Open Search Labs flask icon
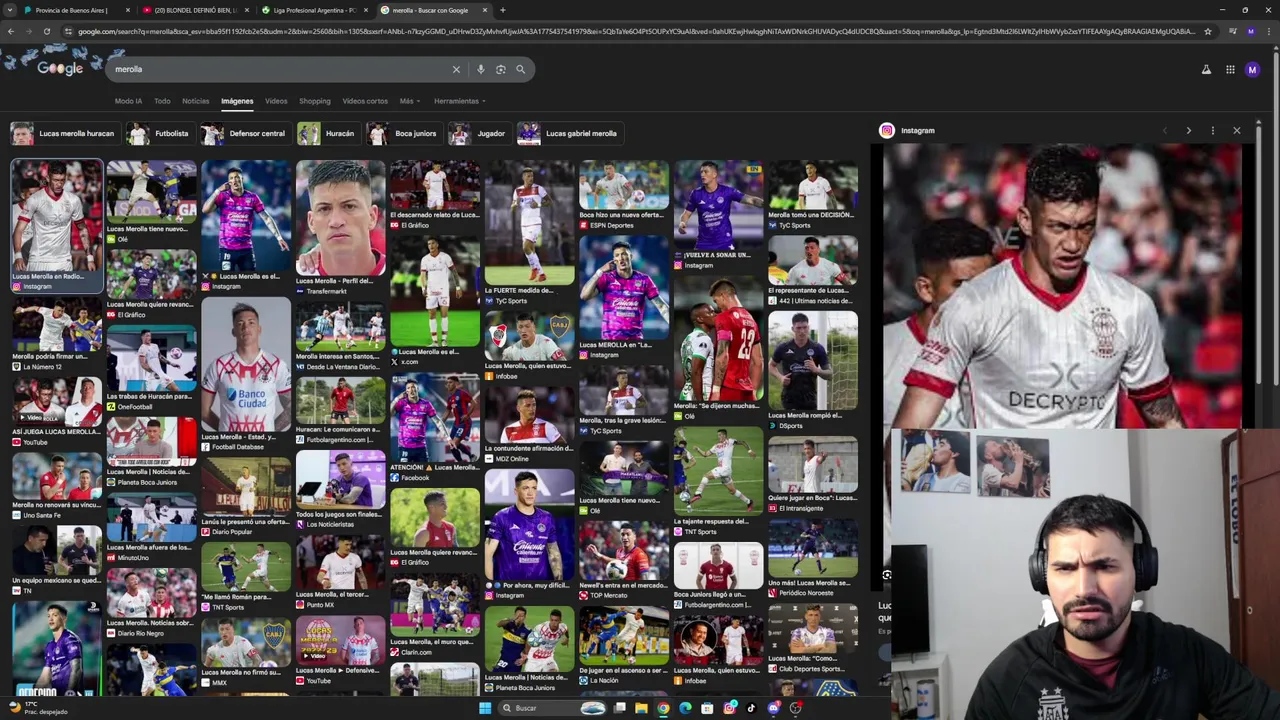This screenshot has width=1280, height=720. pos(1206,69)
